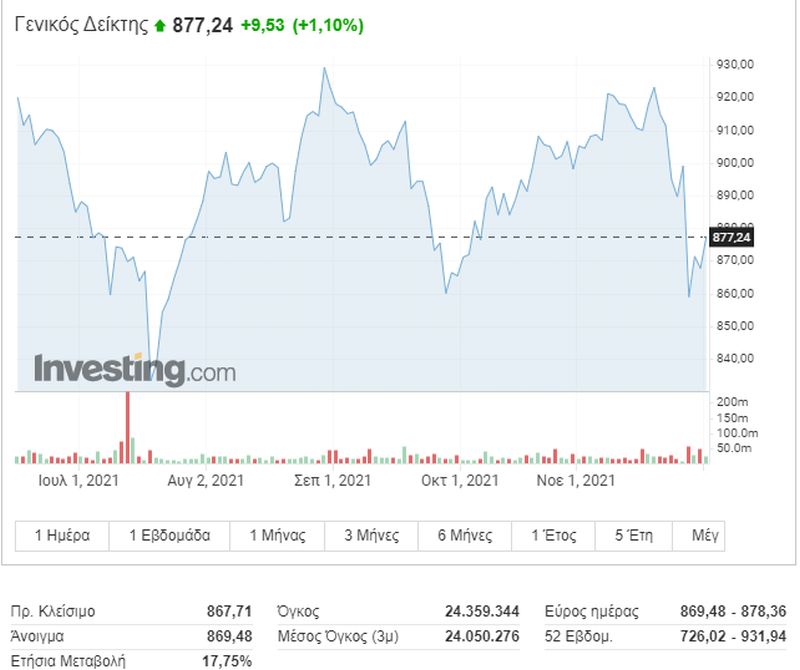Click the Αυγ 2, 2021 date label

(206, 480)
